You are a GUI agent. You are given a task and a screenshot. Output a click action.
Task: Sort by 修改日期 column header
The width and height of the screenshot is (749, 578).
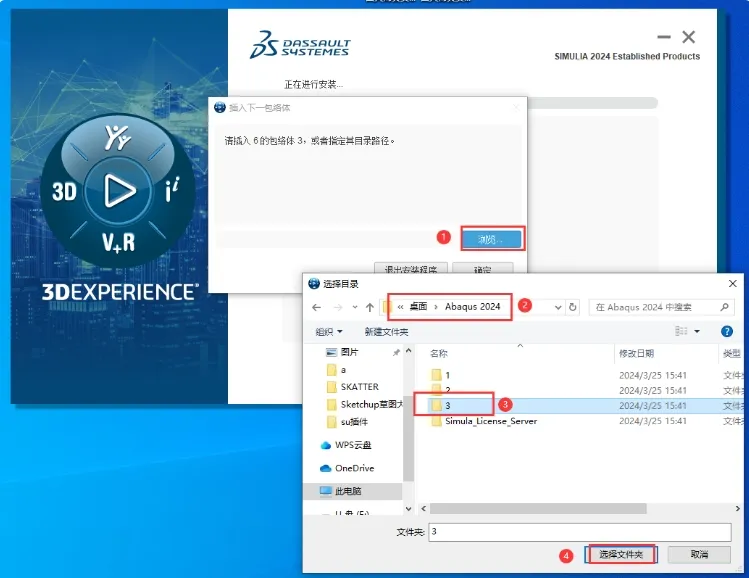636,353
